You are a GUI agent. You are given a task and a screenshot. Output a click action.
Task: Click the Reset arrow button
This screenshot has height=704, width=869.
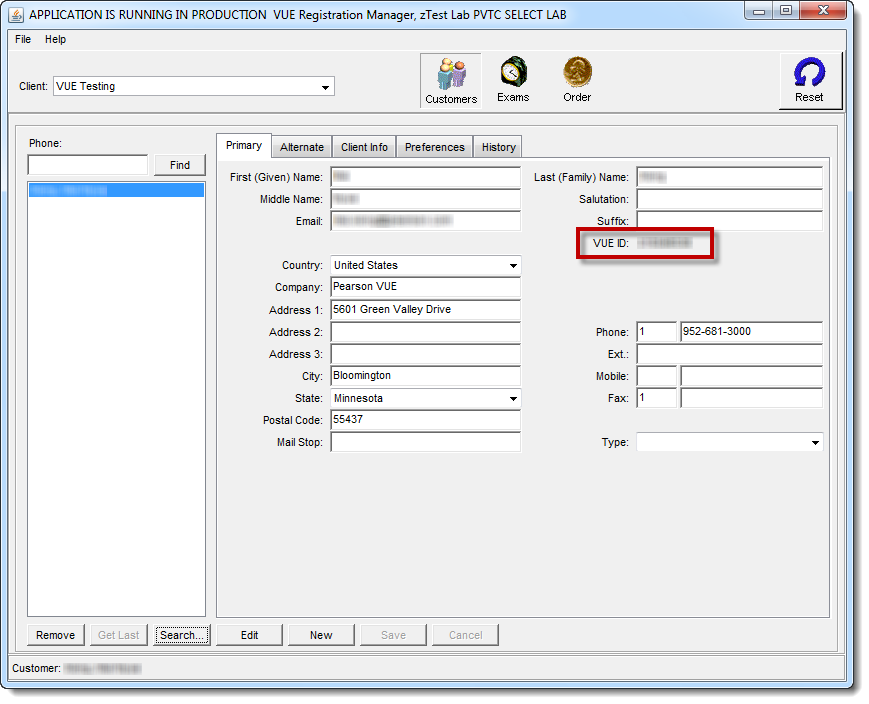[x=809, y=81]
